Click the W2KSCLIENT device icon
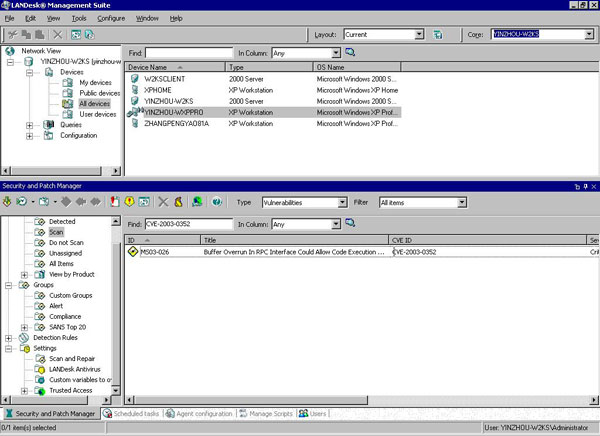 click(134, 78)
